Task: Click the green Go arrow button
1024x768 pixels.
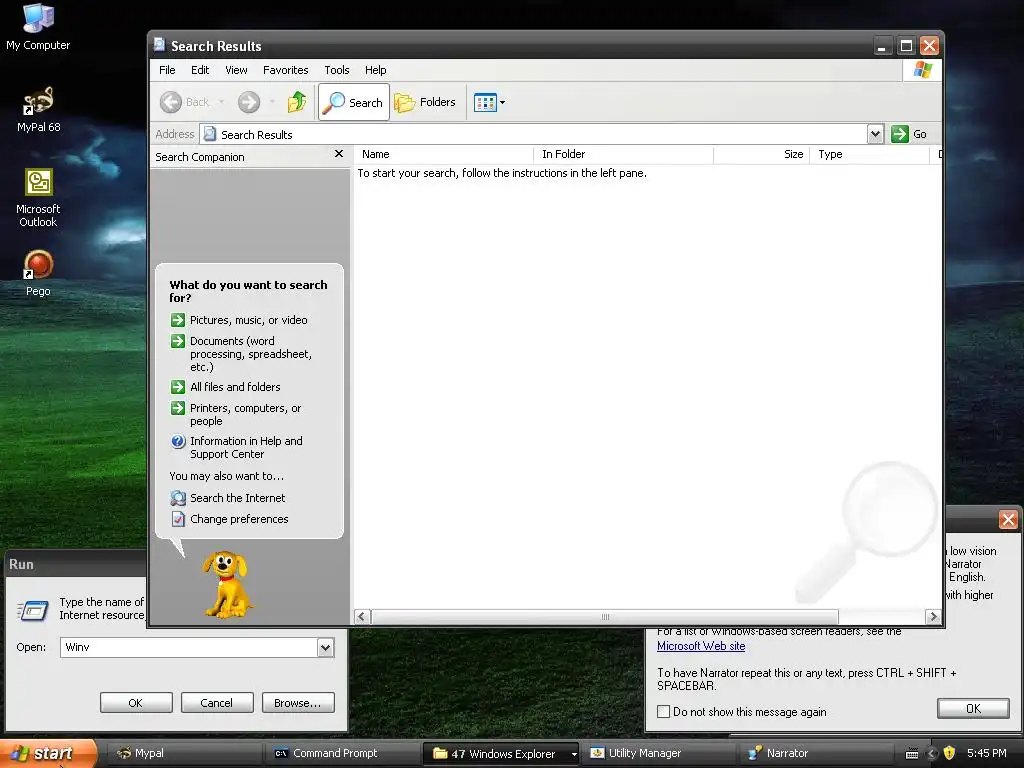Action: (x=900, y=134)
